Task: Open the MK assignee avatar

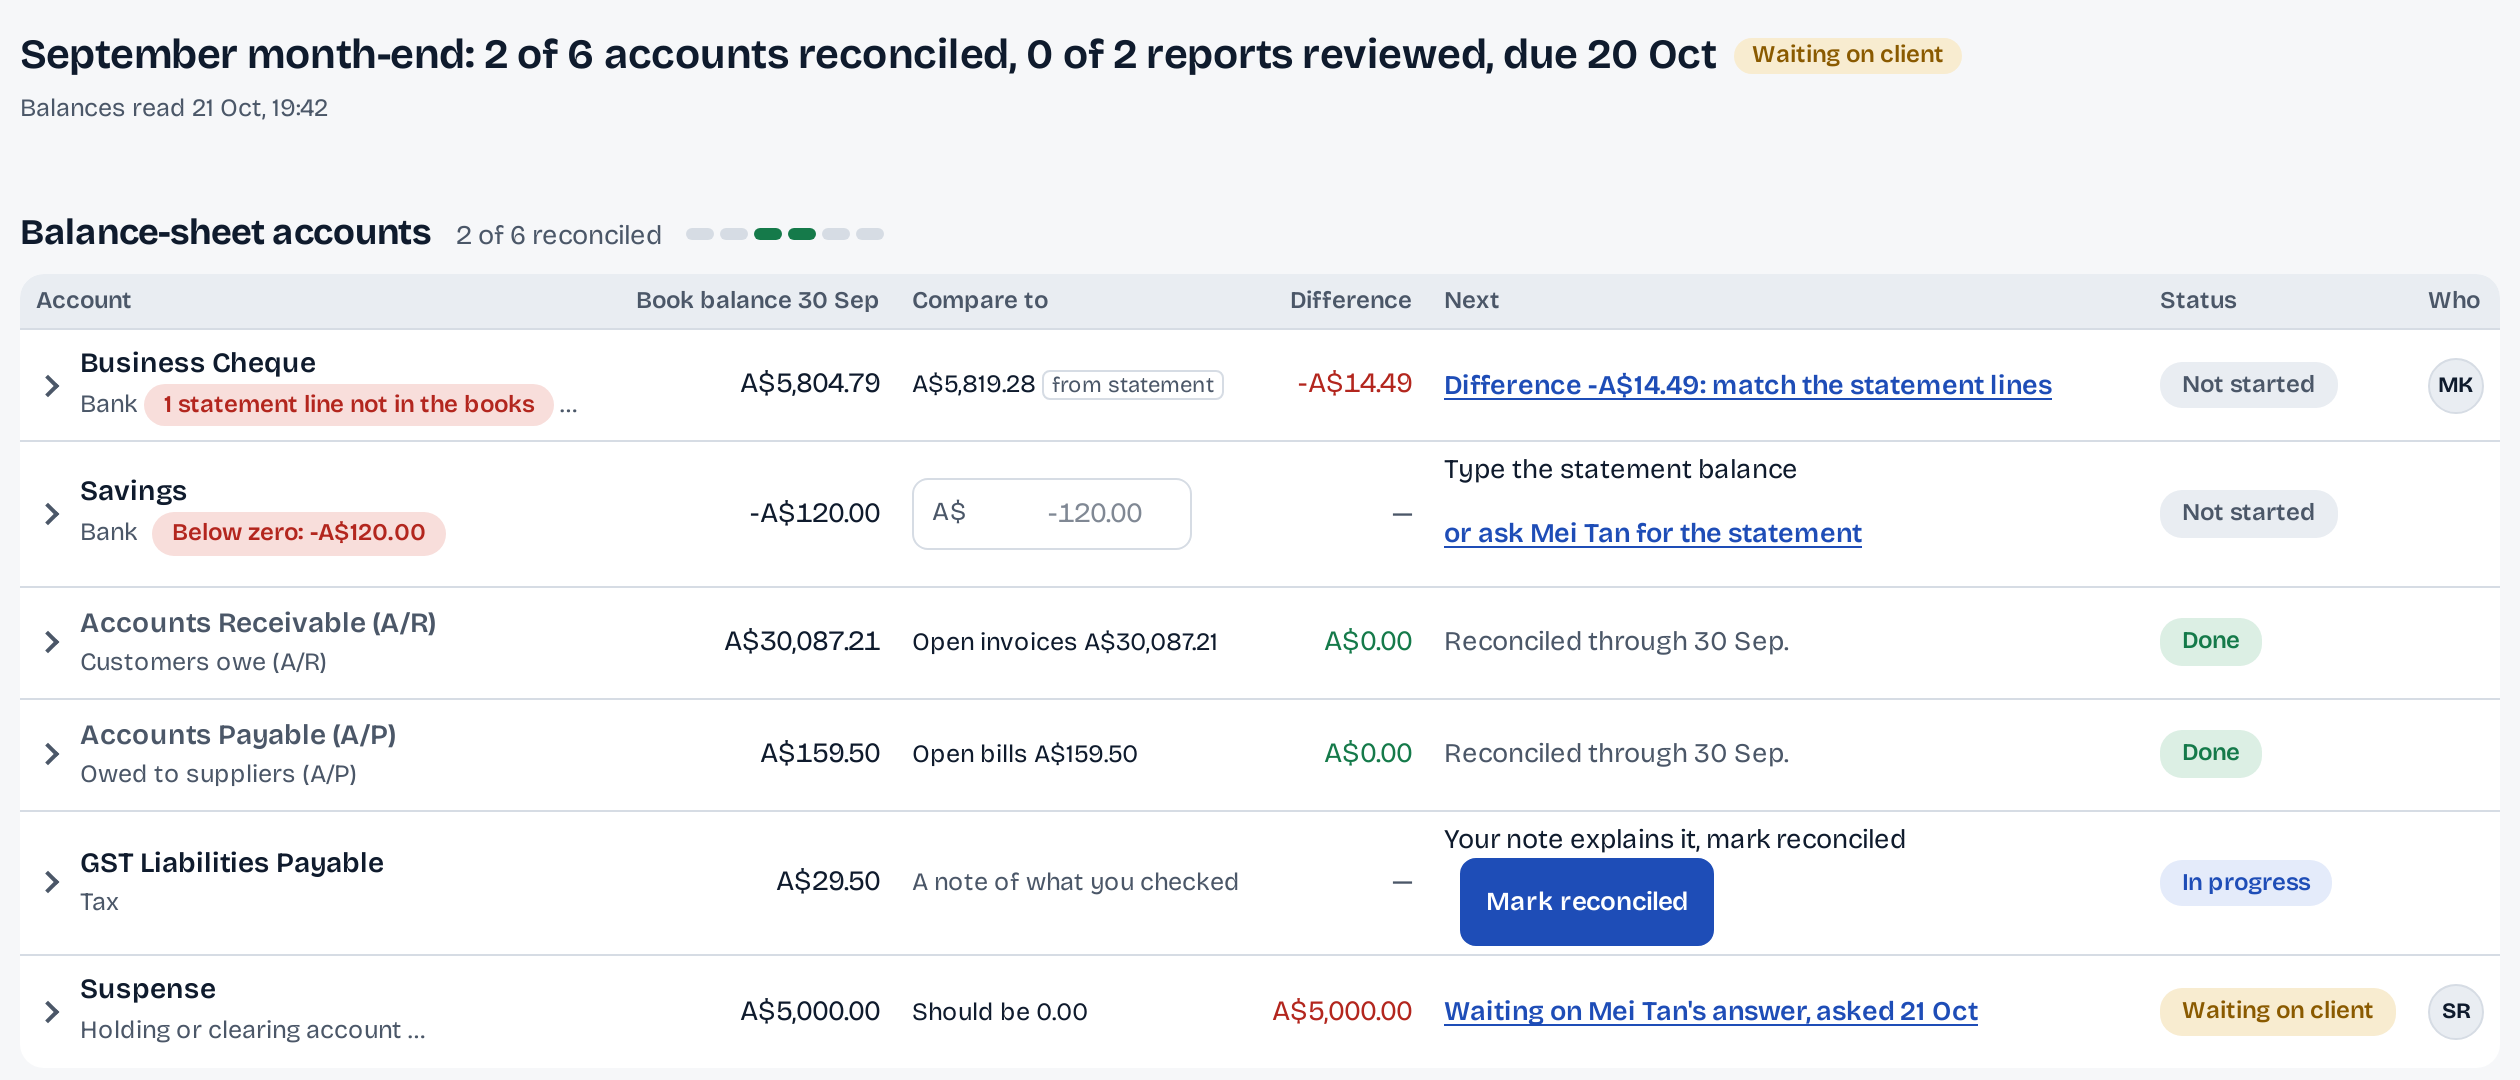Action: click(x=2455, y=385)
